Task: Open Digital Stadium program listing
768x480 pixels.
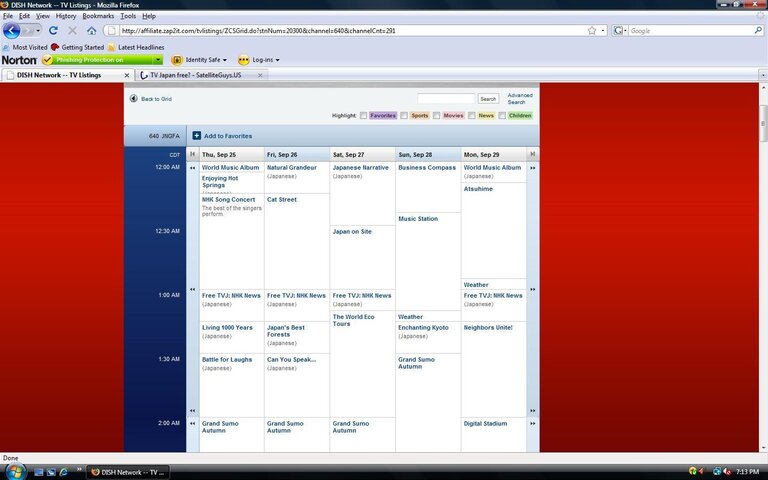Action: pos(485,423)
